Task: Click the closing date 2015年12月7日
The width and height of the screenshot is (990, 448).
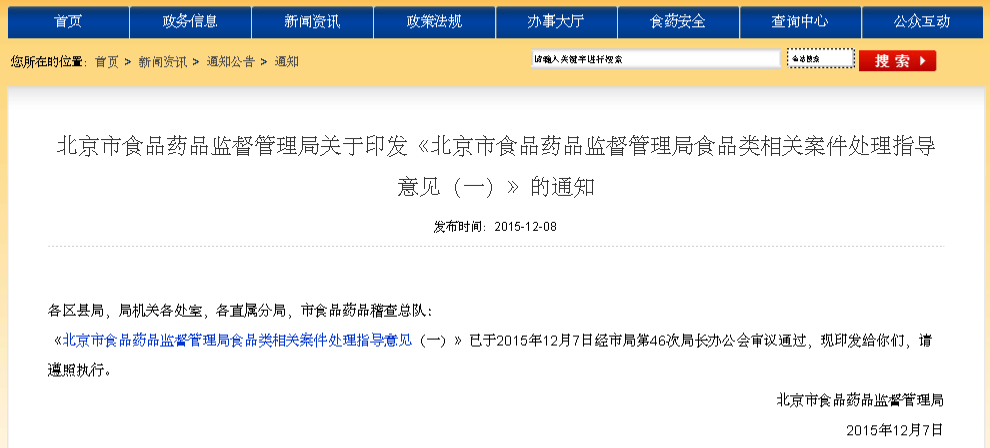Action: click(894, 430)
